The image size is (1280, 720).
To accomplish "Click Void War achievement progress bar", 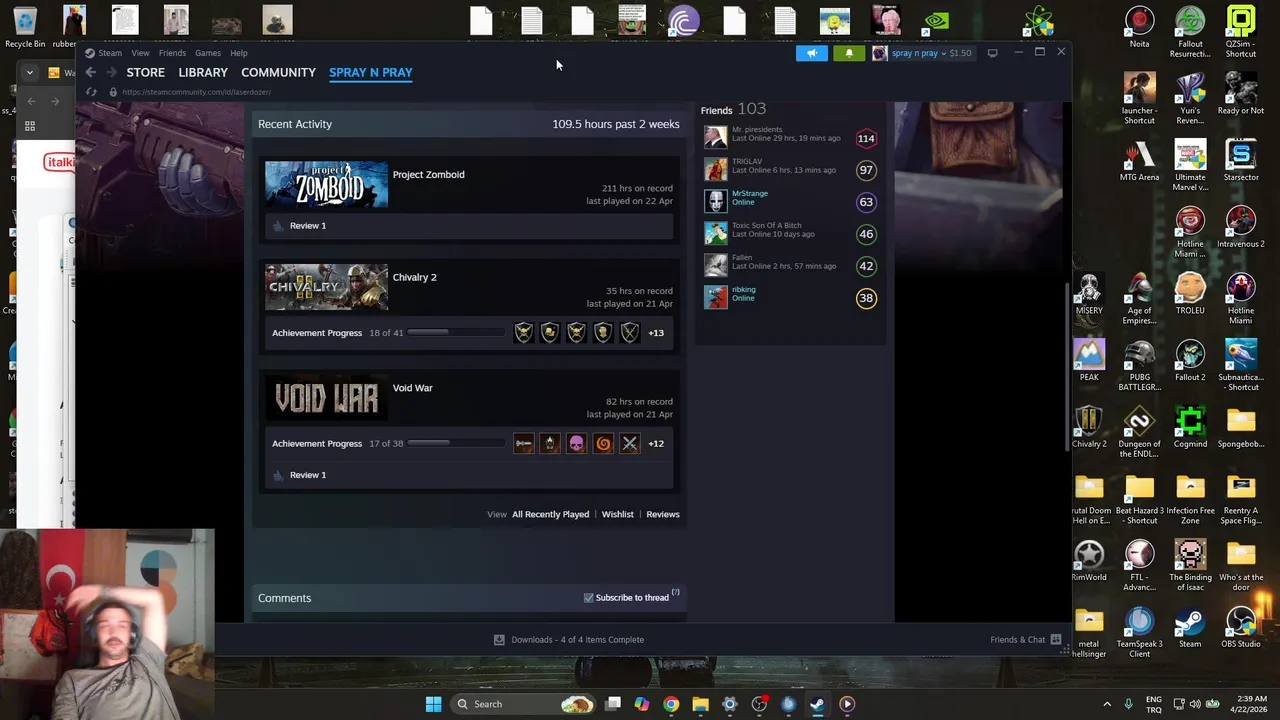I will (x=456, y=444).
